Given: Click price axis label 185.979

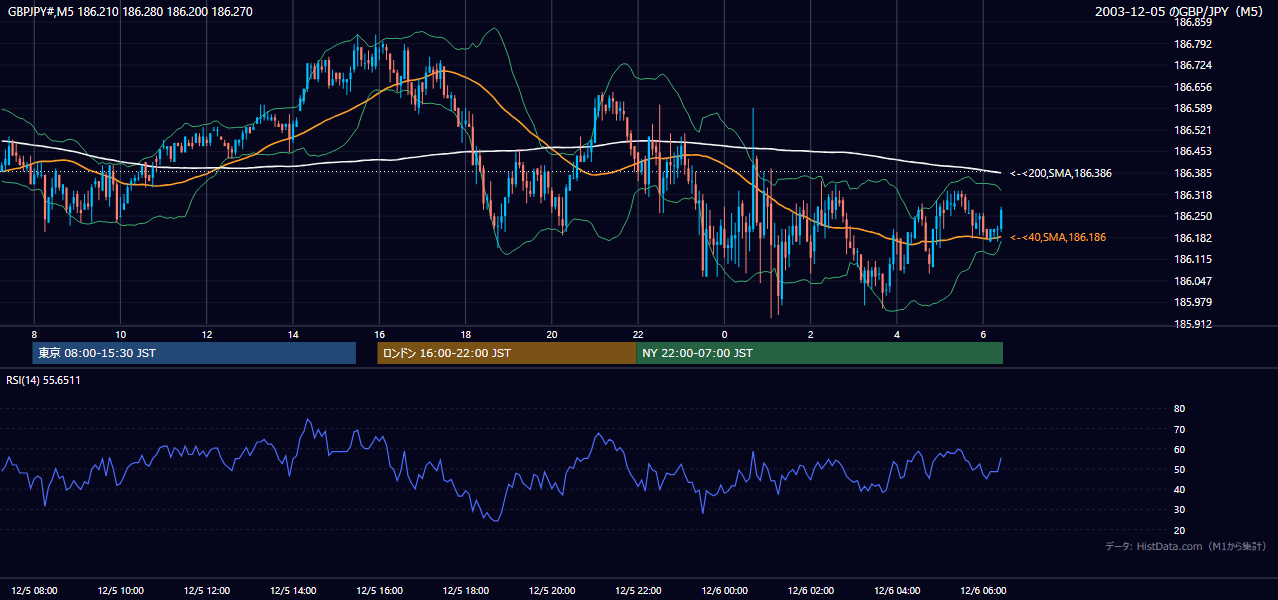Looking at the screenshot, I should [1195, 302].
